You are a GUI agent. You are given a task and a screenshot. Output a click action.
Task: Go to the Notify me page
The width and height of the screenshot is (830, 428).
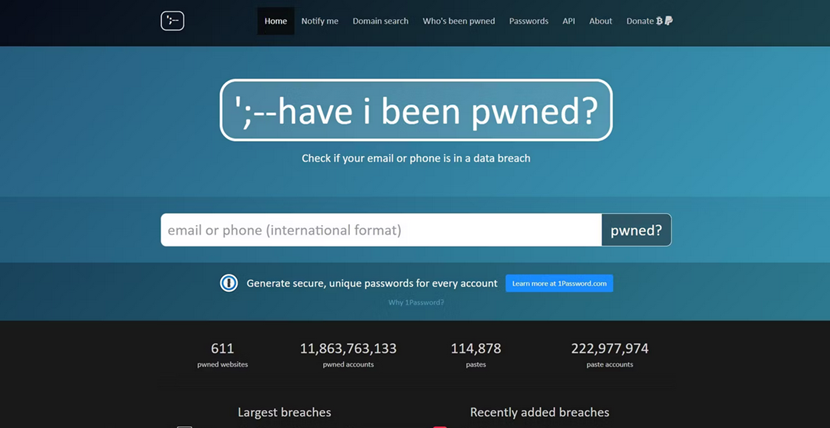click(320, 21)
